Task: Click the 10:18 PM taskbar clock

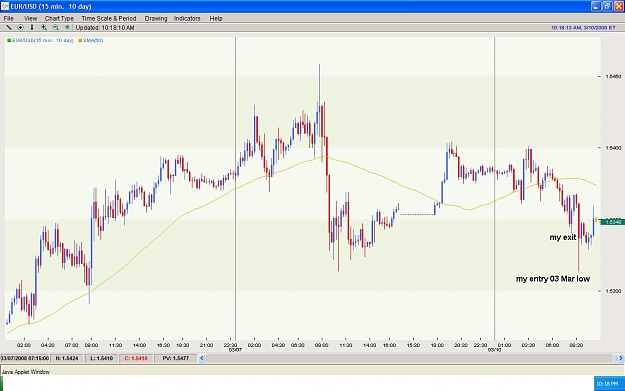Action: [x=607, y=384]
